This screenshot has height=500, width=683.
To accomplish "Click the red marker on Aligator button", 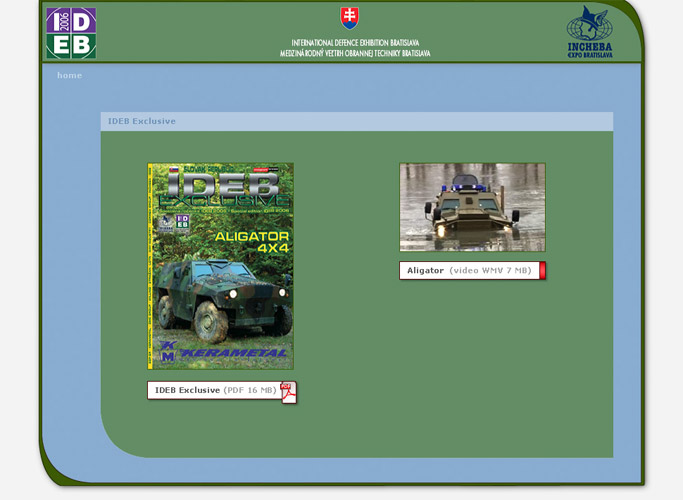I will click(543, 270).
